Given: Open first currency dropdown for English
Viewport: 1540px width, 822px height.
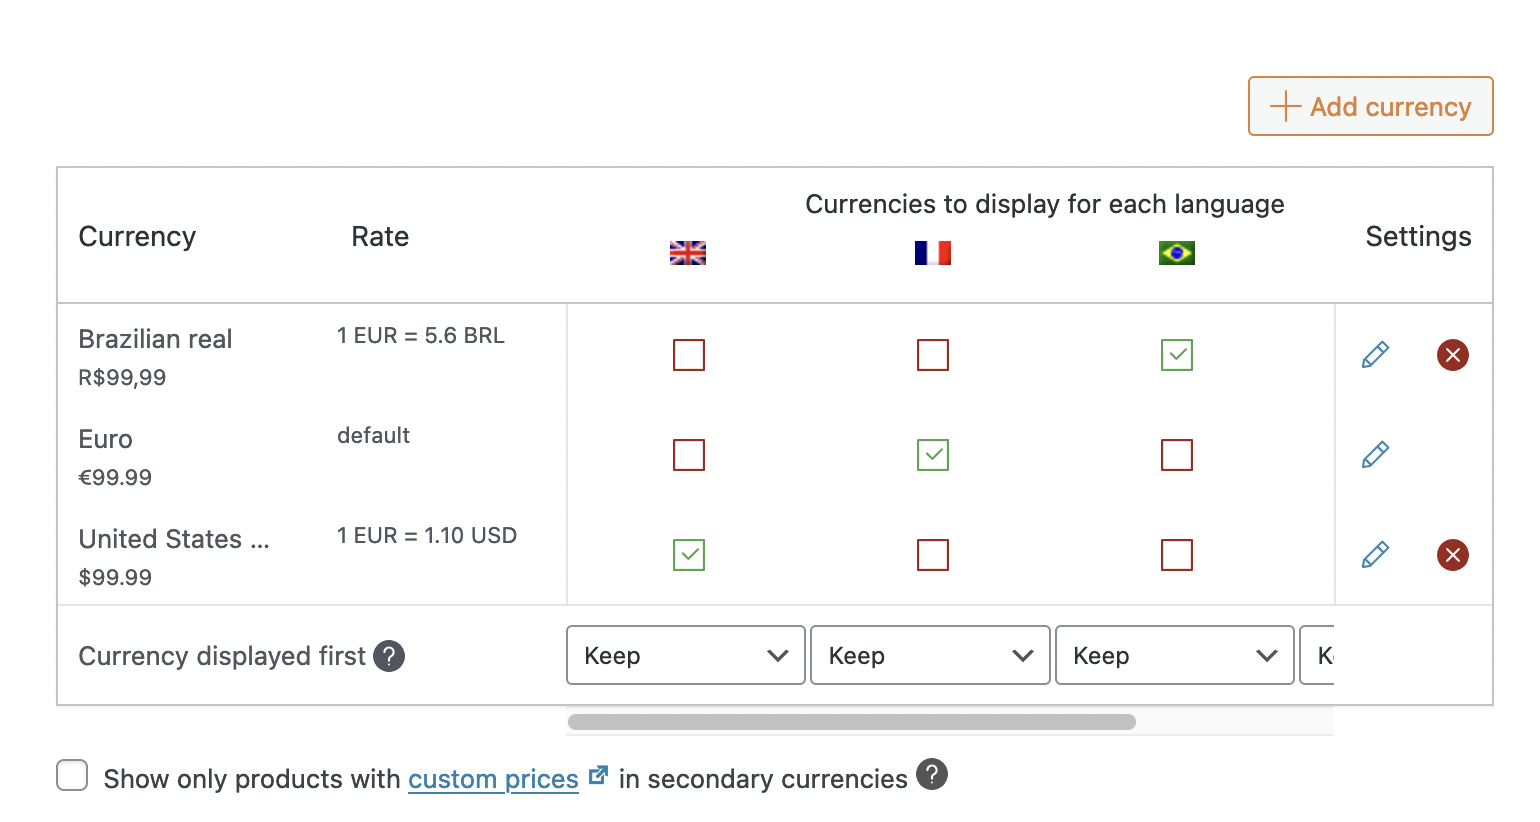Looking at the screenshot, I should coord(686,655).
